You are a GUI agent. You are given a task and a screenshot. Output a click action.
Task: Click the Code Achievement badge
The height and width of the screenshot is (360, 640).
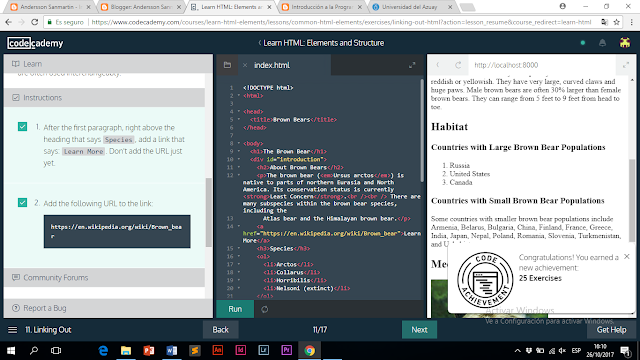[x=485, y=280]
